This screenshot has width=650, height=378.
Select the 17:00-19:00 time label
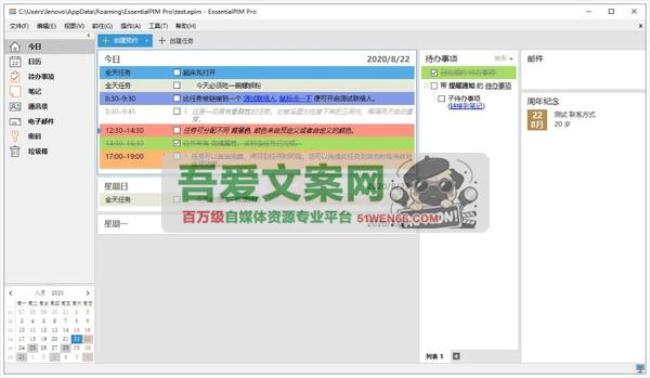124,157
